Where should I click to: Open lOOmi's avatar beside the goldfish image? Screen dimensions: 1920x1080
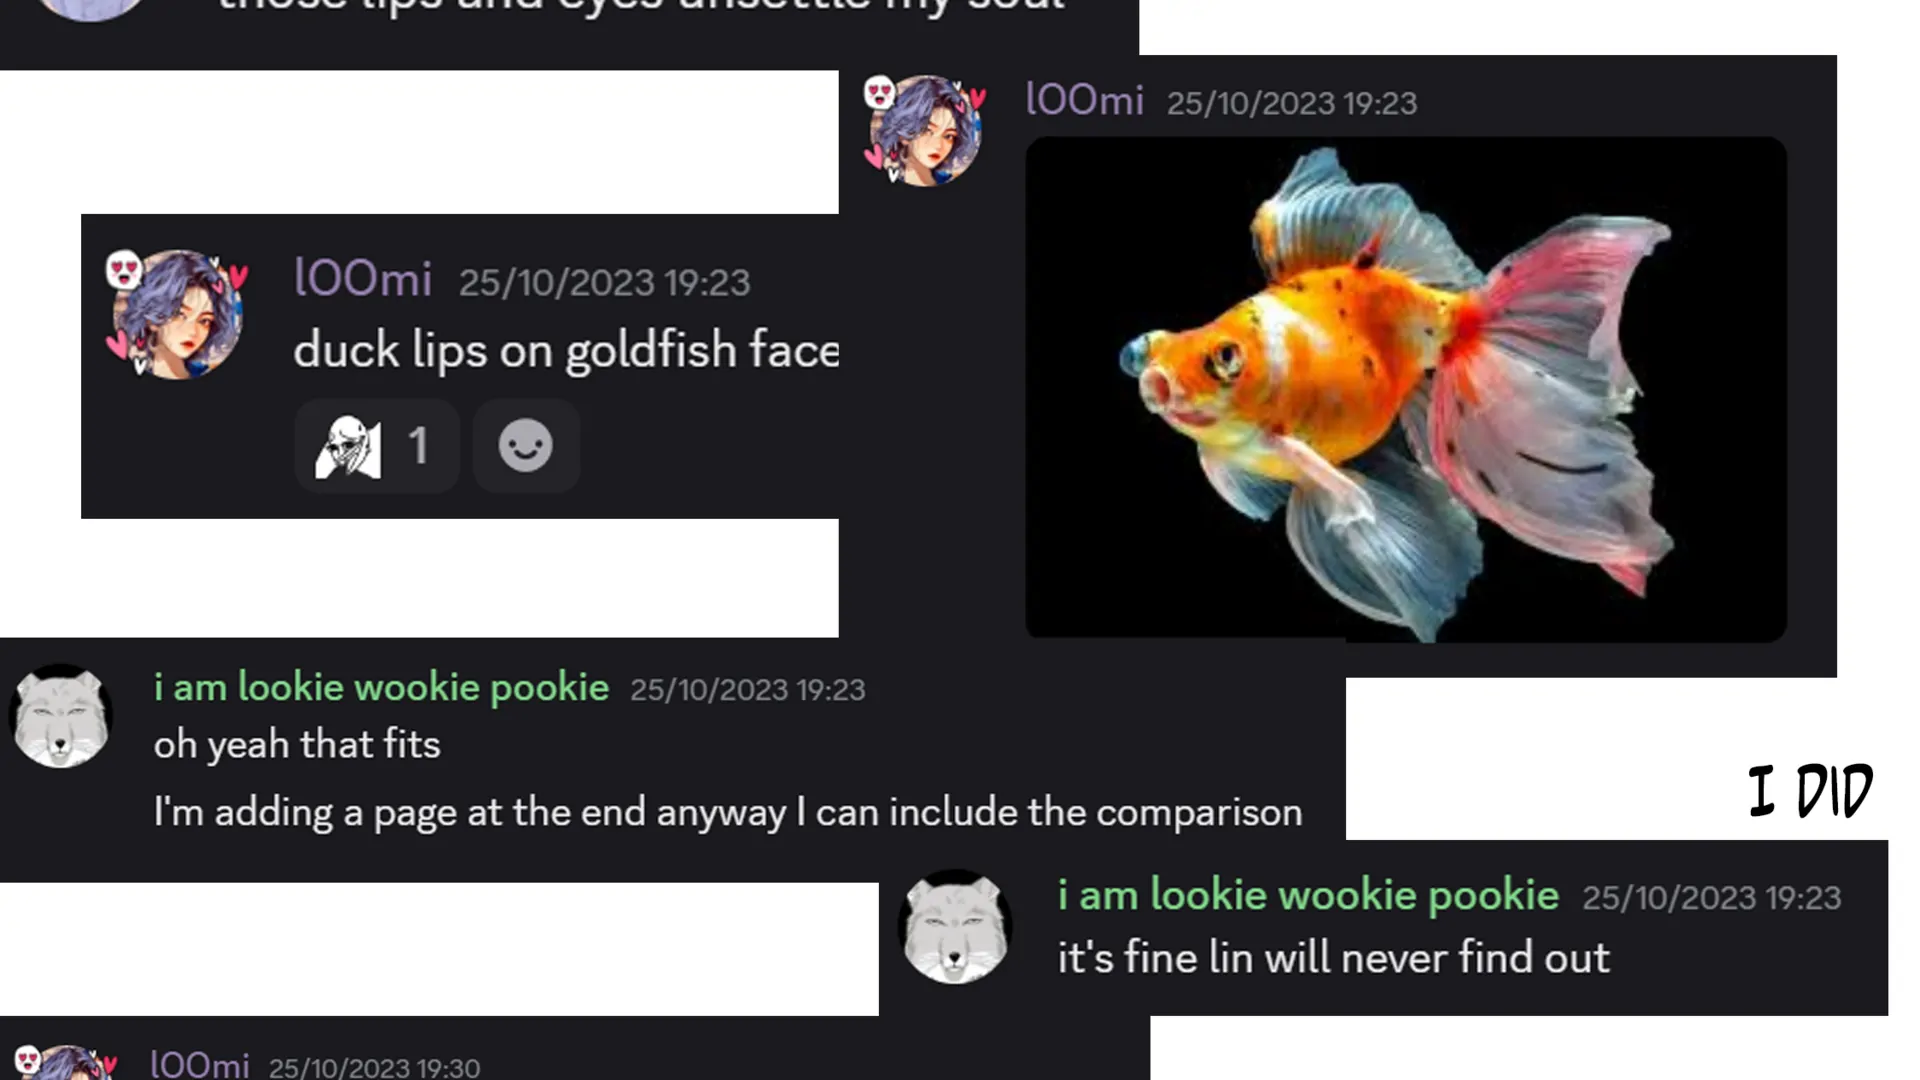pos(924,130)
